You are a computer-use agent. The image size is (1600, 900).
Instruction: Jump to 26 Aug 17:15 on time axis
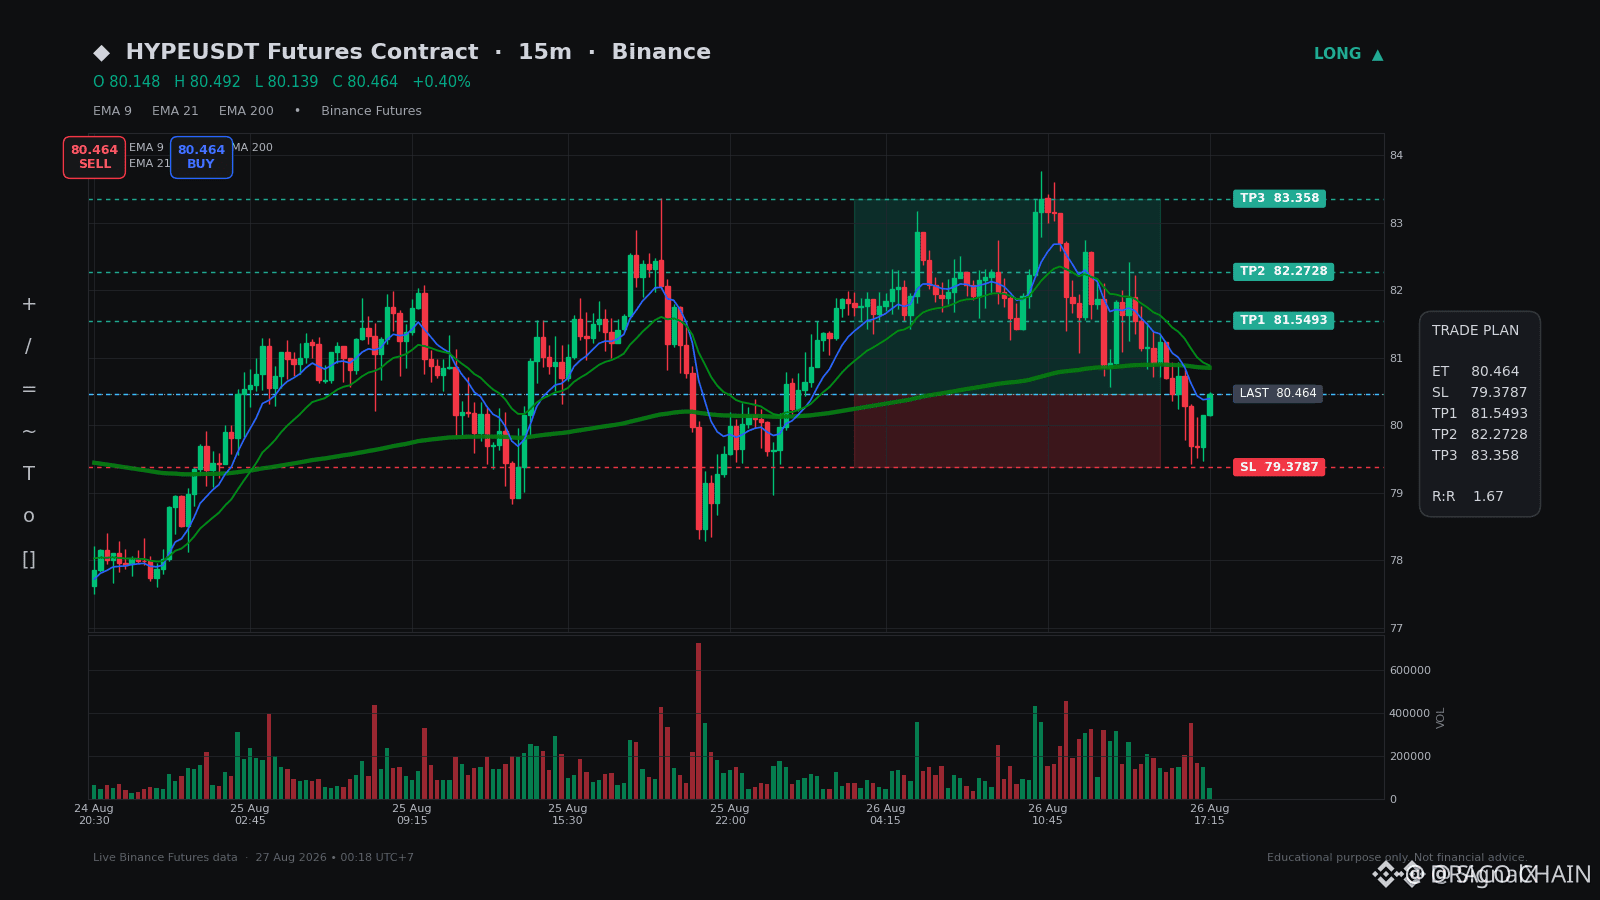click(1209, 814)
